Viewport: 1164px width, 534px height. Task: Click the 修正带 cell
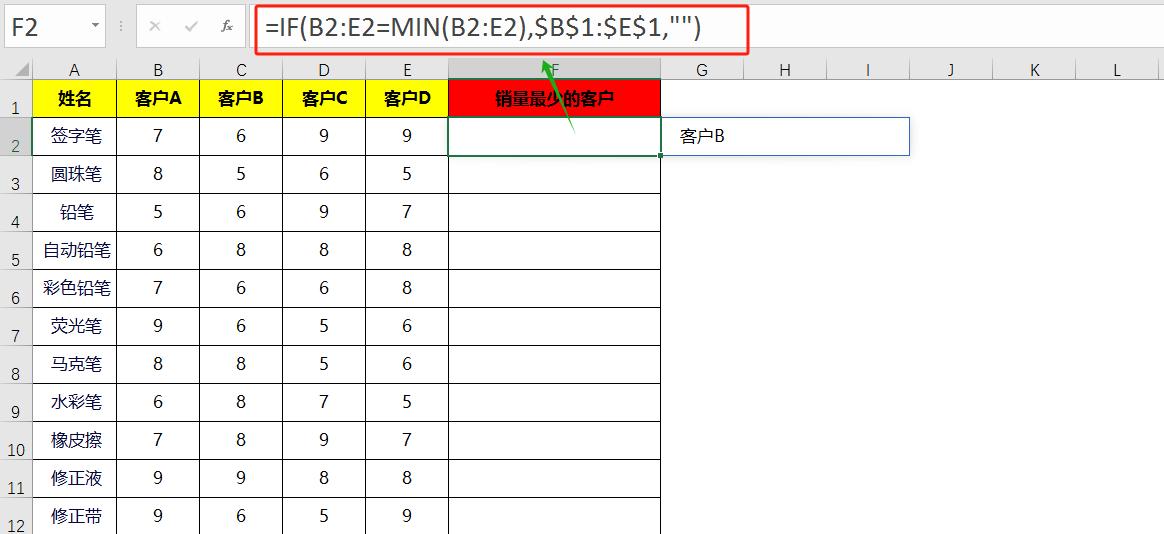click(74, 516)
